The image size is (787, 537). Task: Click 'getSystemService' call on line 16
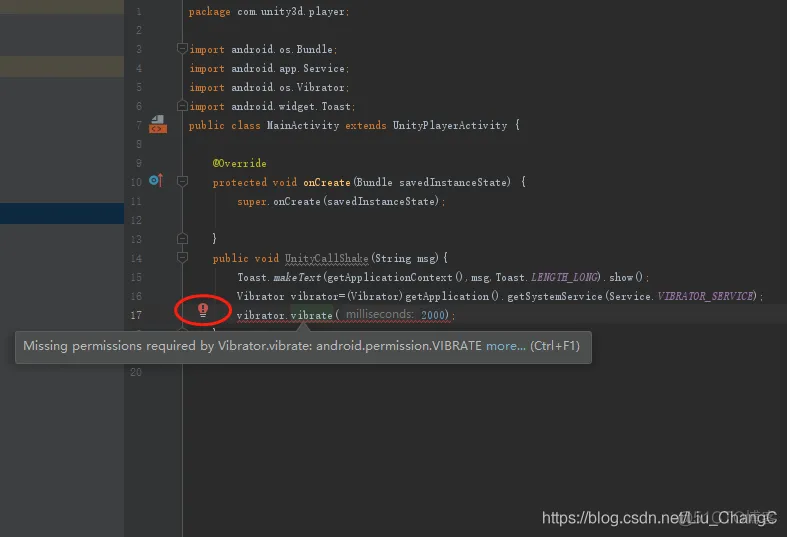[x=555, y=297]
